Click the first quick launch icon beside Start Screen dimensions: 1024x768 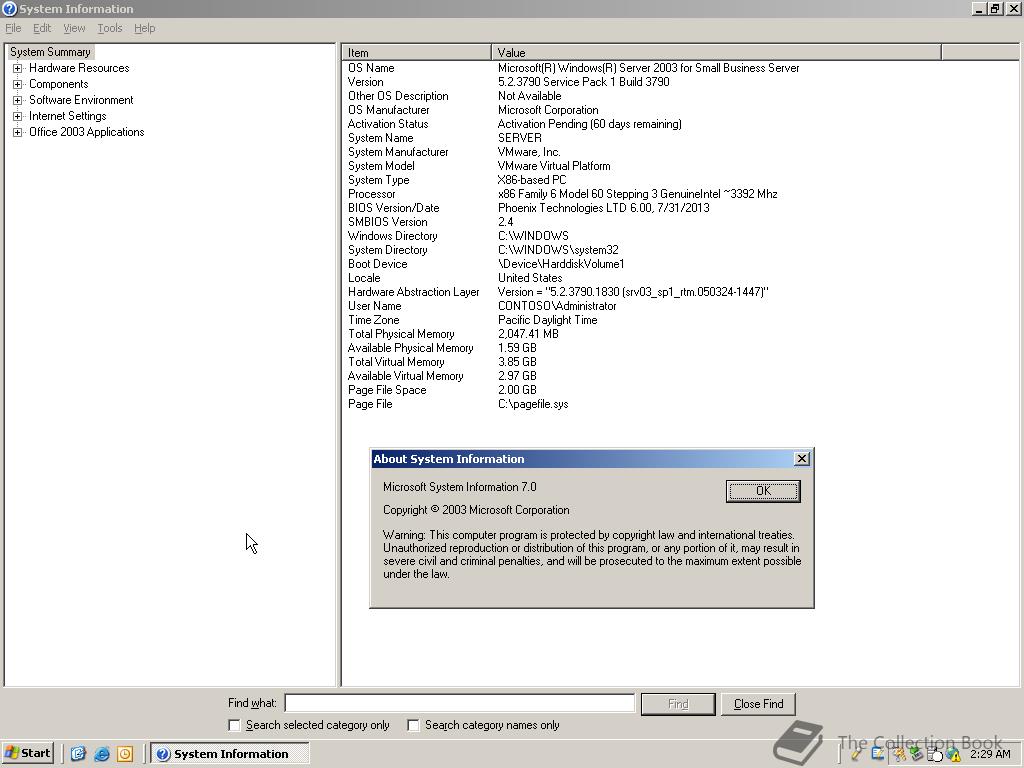tap(78, 754)
